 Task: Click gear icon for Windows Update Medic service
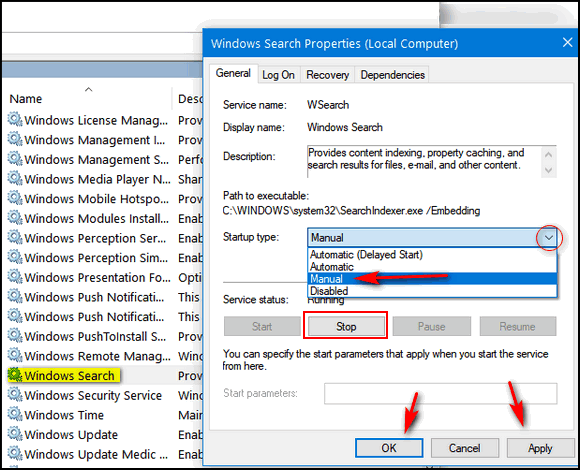click(15, 453)
